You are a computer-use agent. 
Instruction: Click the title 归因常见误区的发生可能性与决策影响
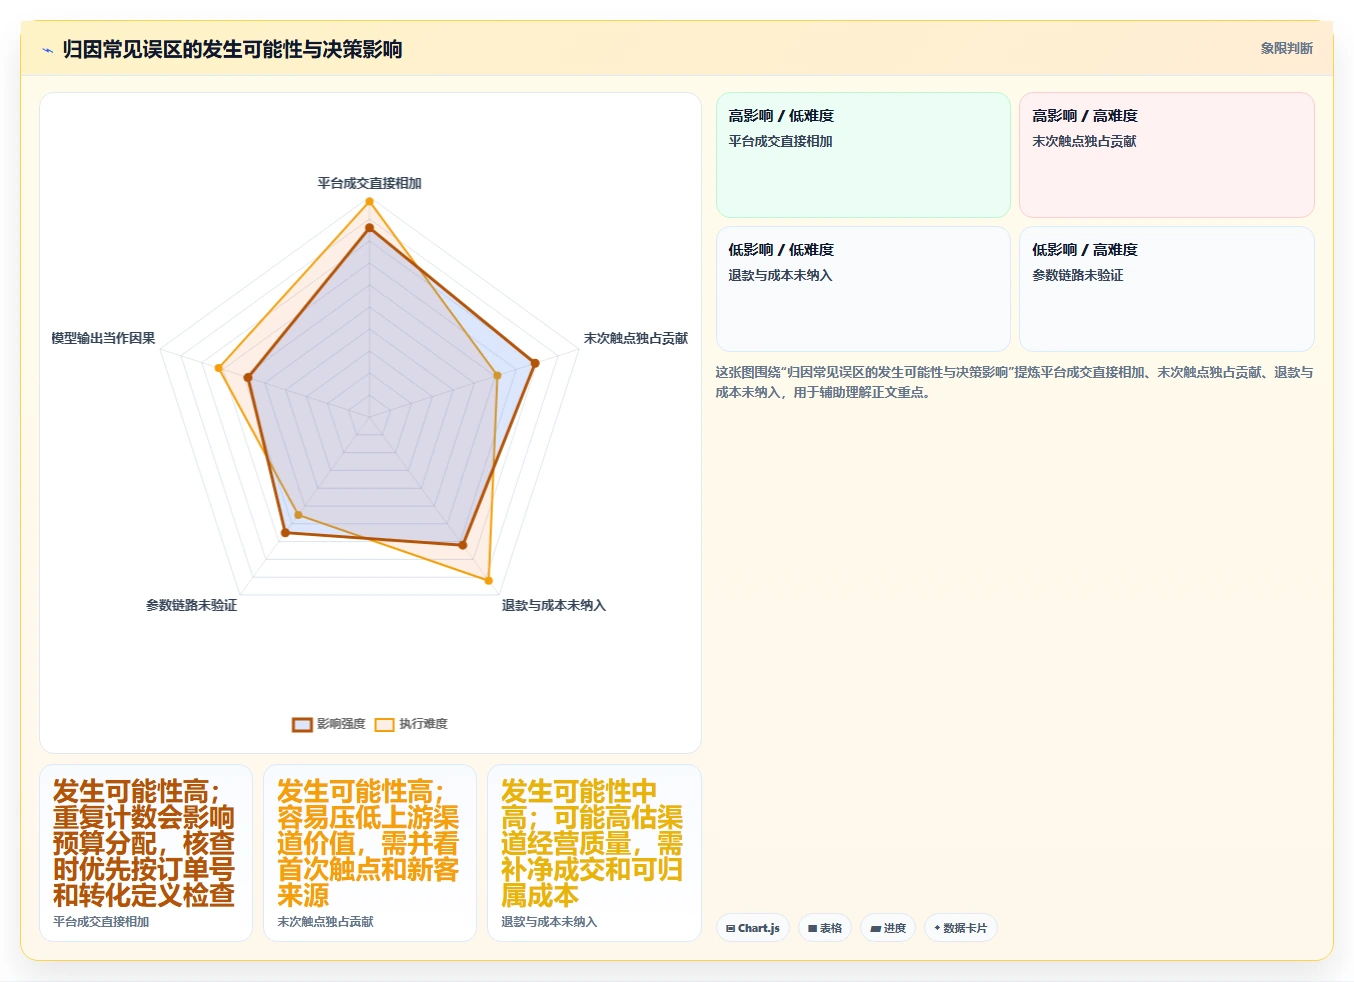pos(232,49)
